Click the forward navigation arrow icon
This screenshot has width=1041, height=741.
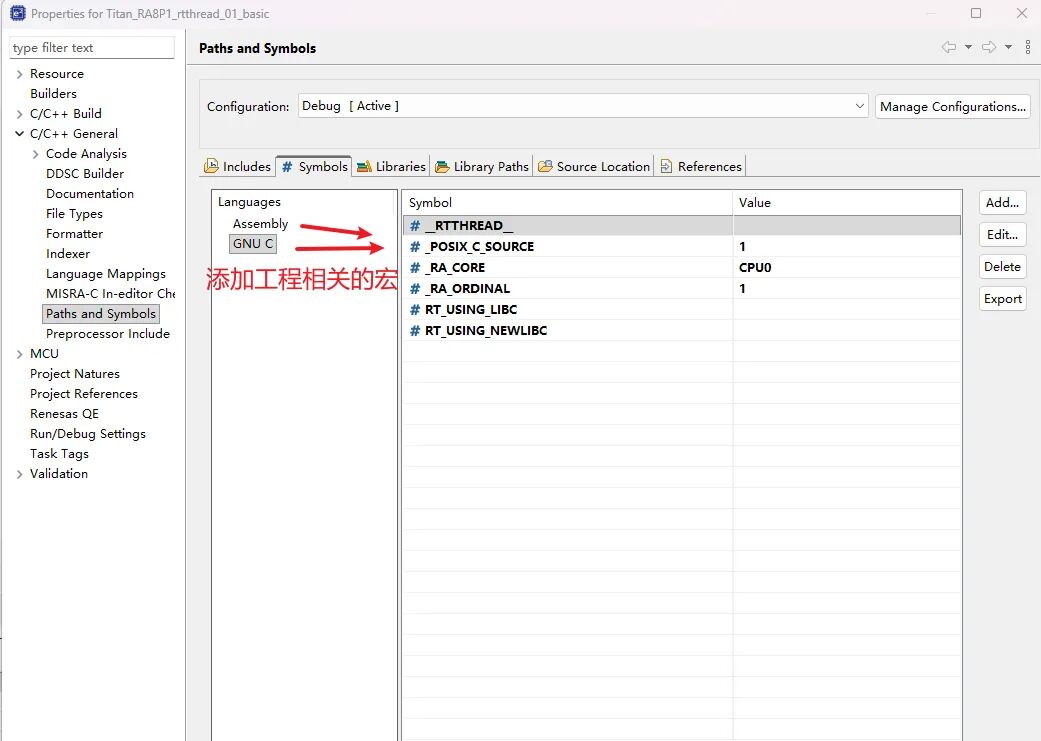click(x=988, y=48)
